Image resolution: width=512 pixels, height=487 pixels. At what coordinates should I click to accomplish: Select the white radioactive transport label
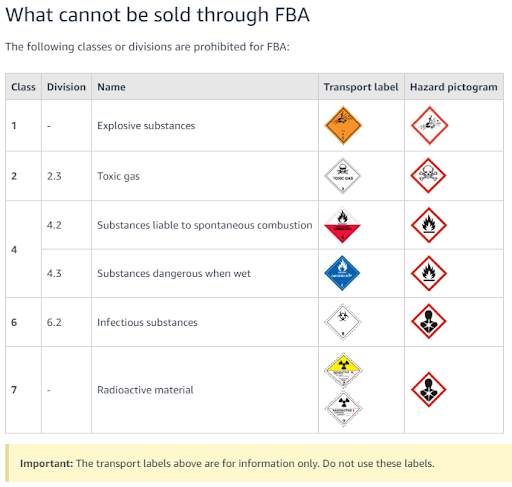343,409
